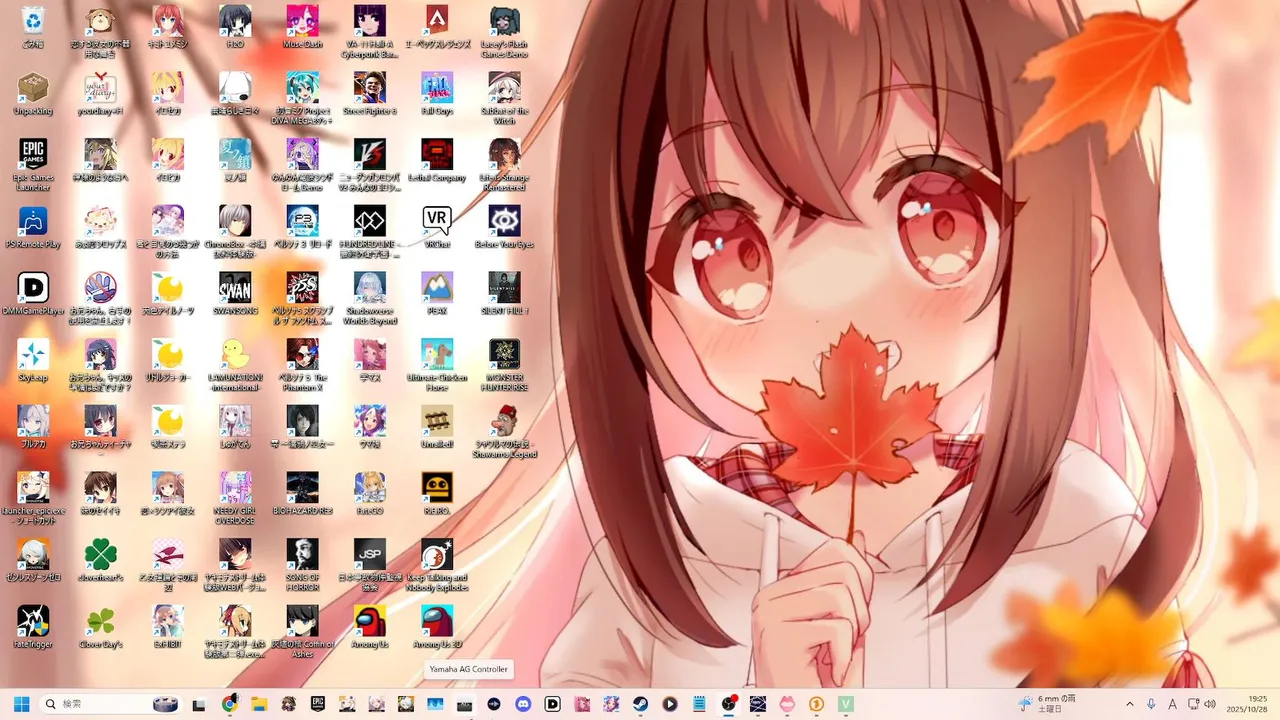Screen dimensions: 1280x720
Task: Select the Persona 3 Reload icon
Action: 302,221
